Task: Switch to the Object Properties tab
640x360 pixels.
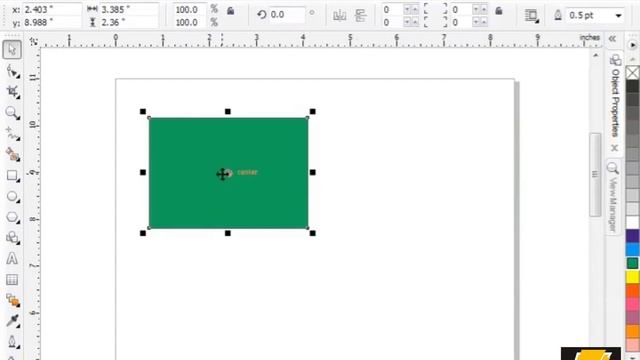Action: (x=615, y=102)
